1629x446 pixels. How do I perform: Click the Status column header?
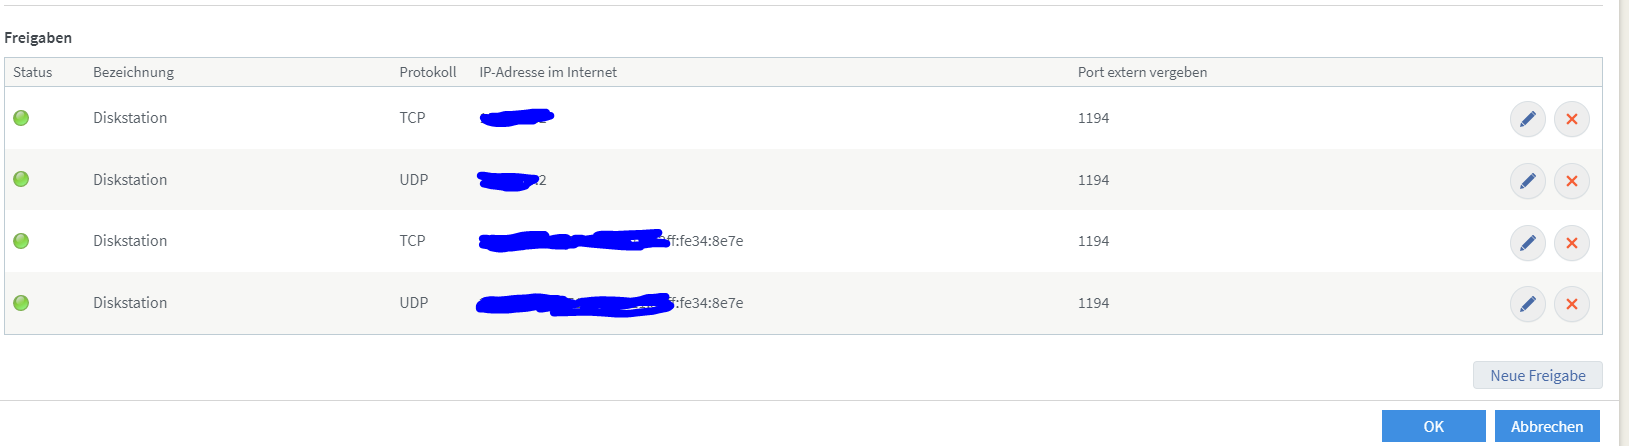click(x=33, y=72)
